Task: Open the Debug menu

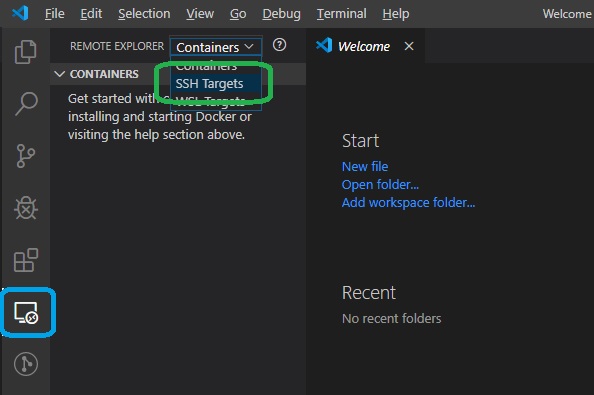Action: (281, 14)
